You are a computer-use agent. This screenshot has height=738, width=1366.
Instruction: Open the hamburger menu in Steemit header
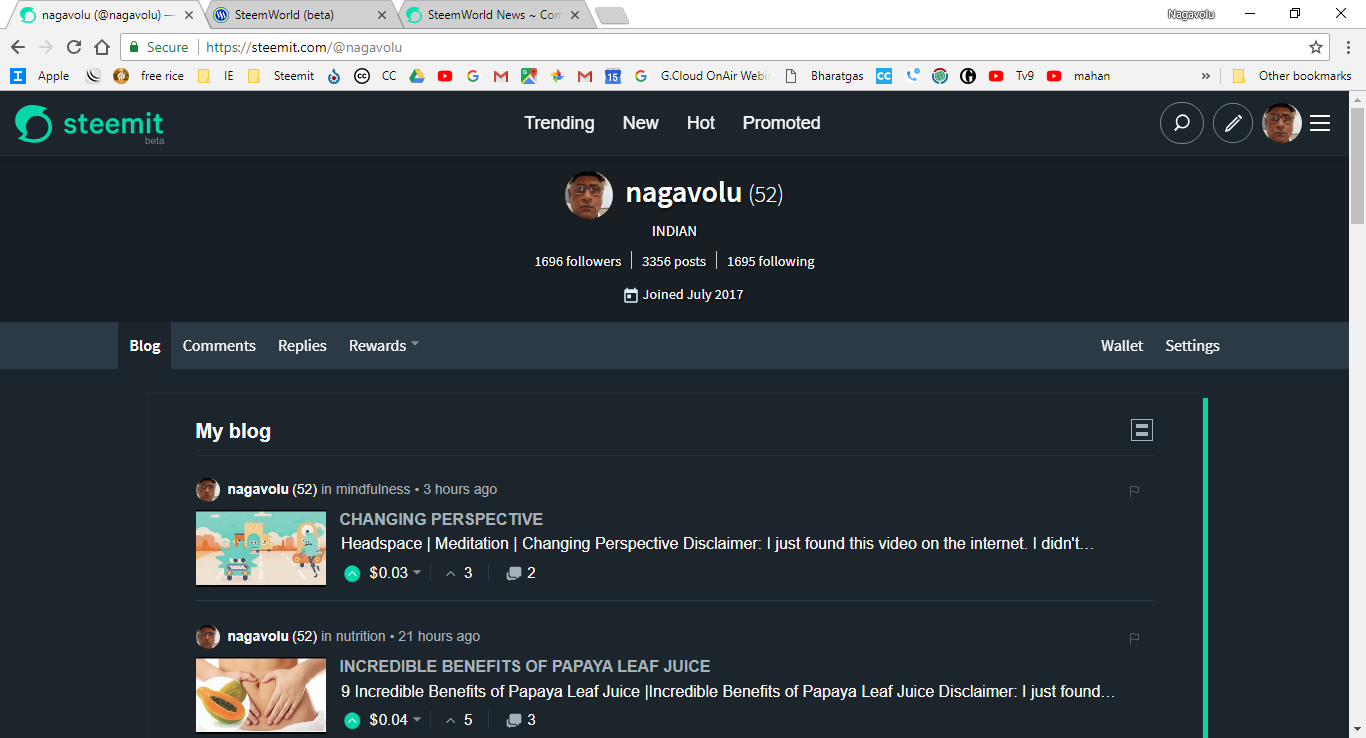click(1320, 123)
